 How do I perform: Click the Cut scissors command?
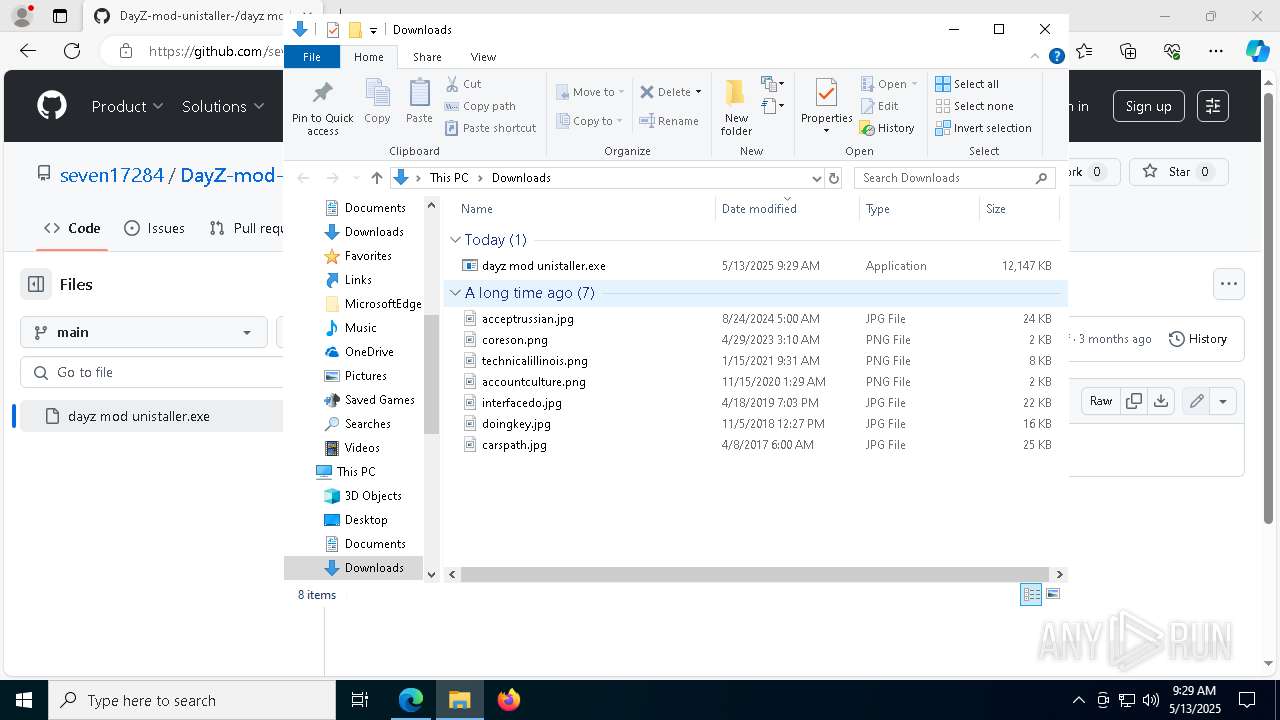[463, 84]
